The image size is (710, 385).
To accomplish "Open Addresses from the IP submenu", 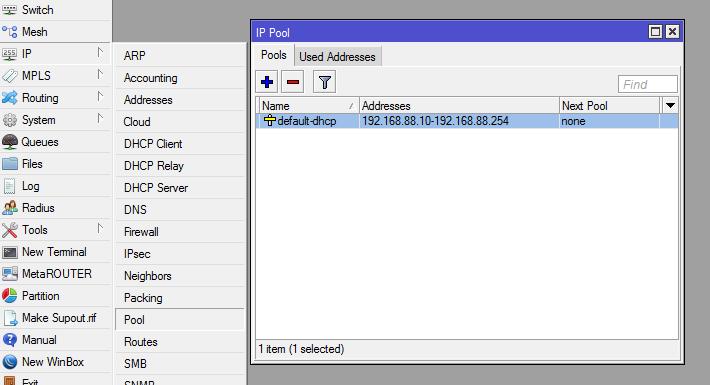I will 180,100.
